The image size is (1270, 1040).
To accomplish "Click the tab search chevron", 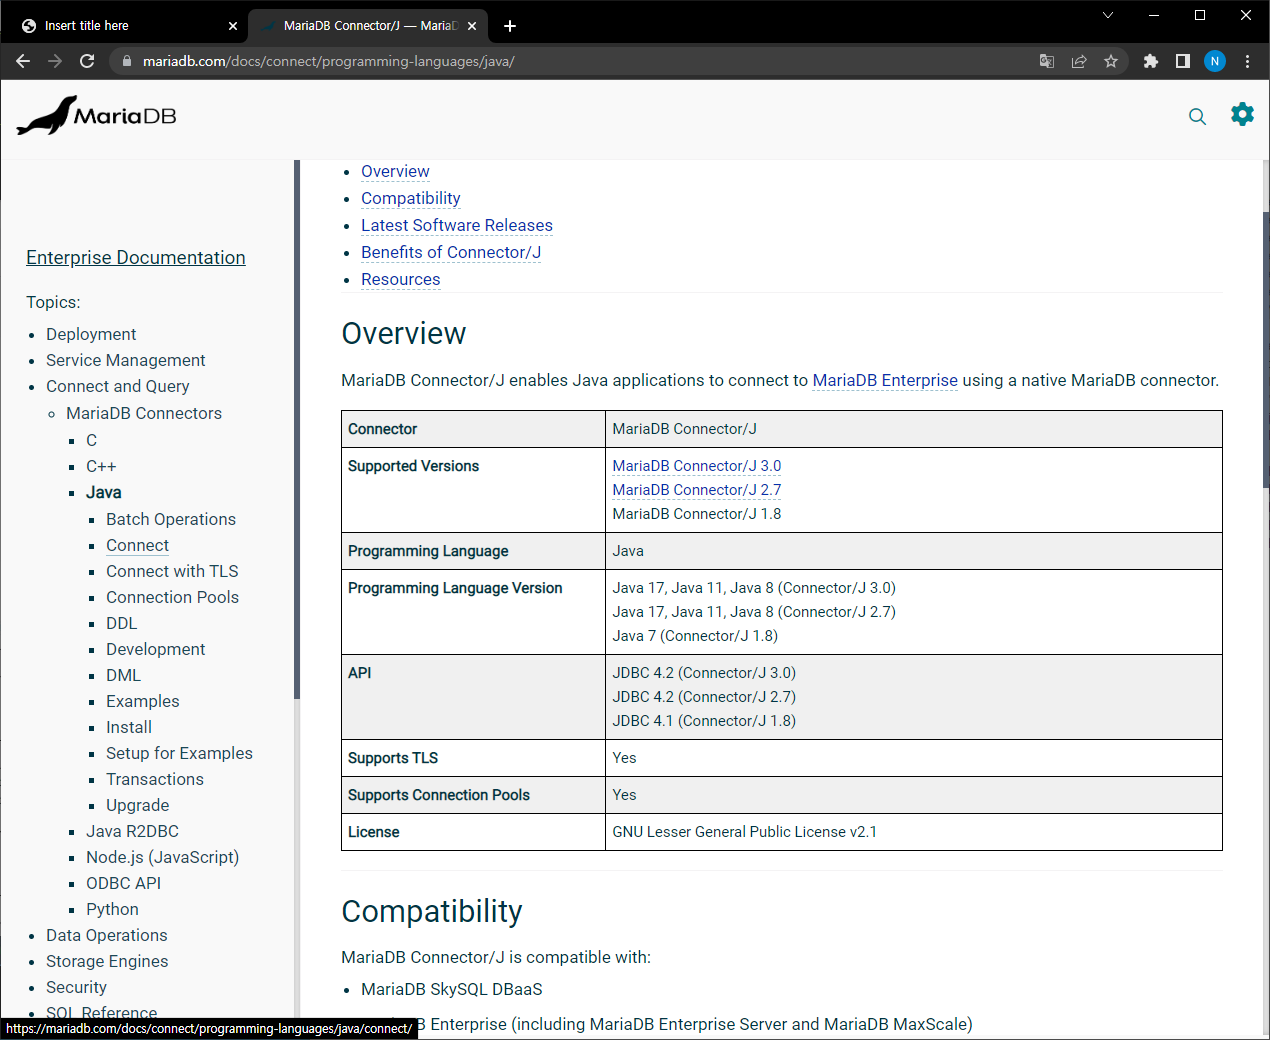I will [1108, 15].
